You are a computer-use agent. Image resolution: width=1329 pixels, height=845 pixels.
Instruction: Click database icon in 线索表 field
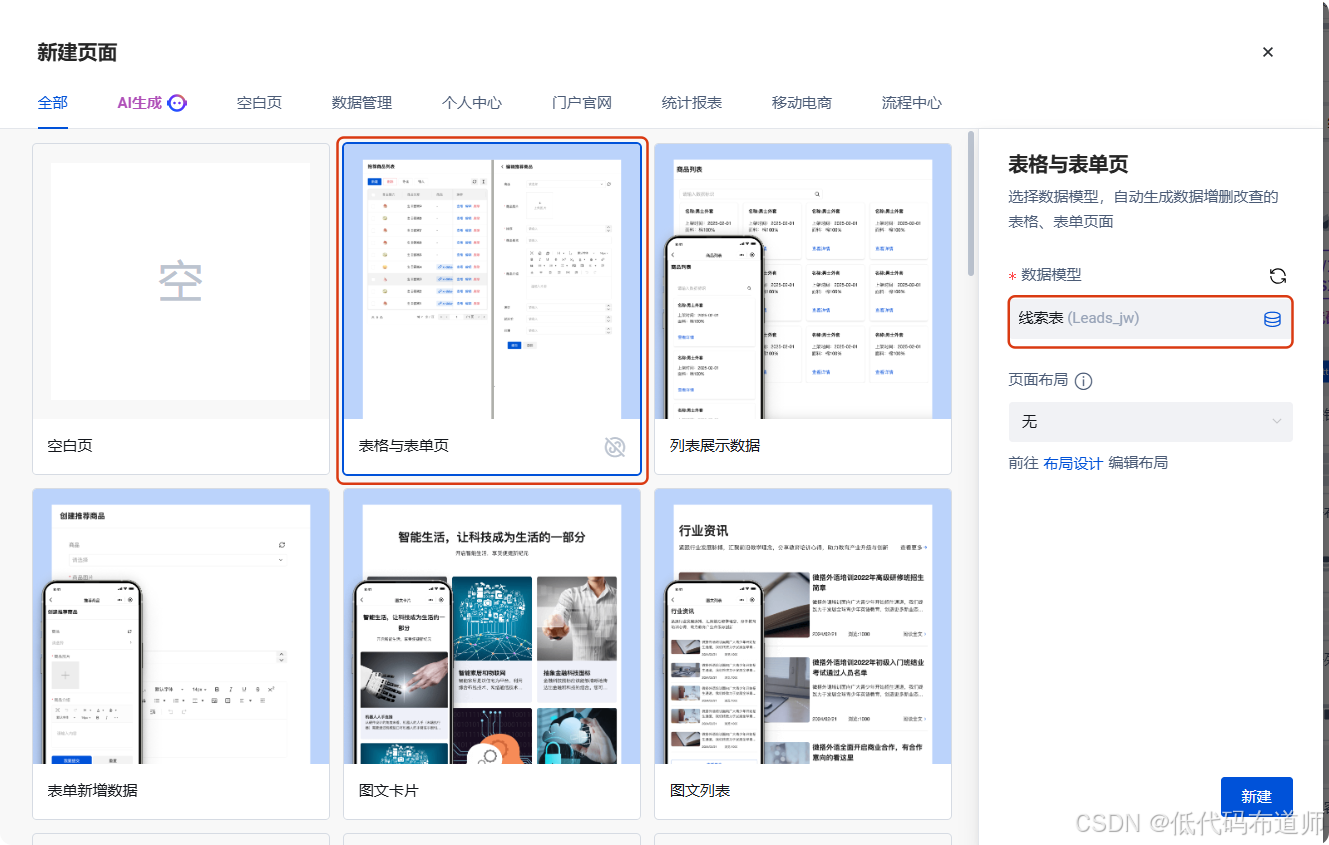click(1272, 319)
